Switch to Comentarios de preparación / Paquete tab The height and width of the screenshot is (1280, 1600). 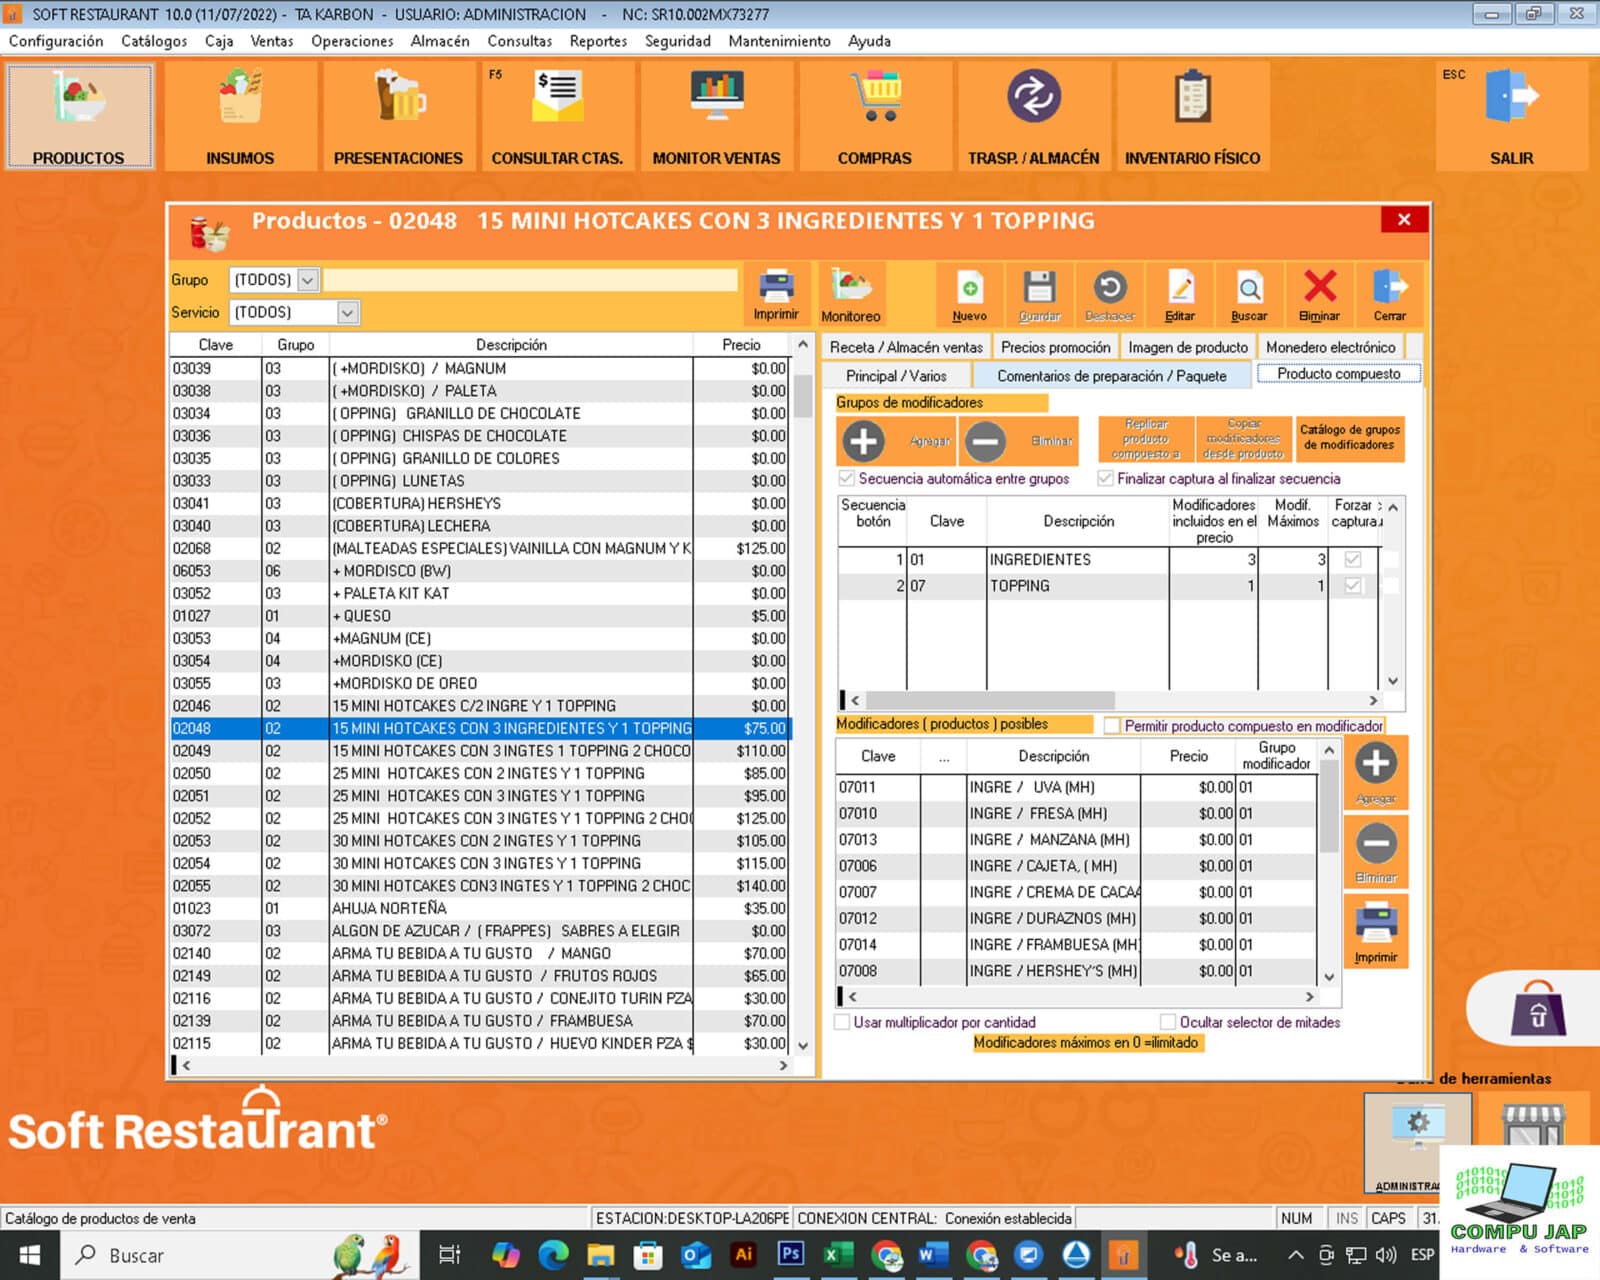pos(1111,376)
